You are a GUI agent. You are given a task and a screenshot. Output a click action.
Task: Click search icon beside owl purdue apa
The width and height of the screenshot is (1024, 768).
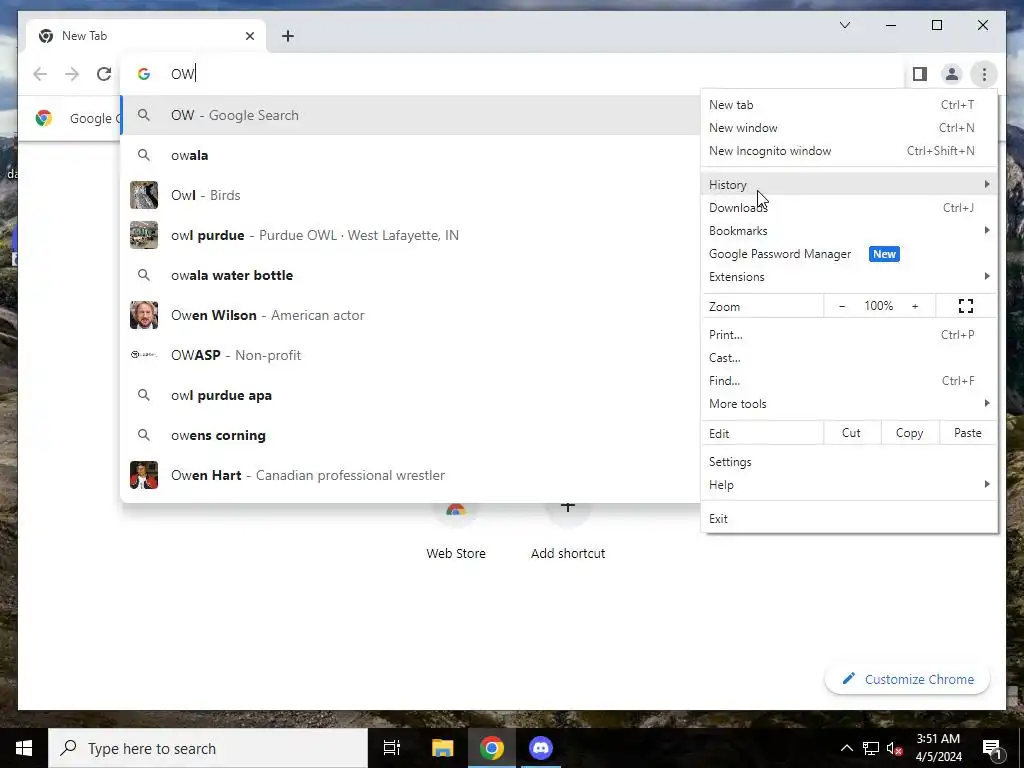point(144,395)
